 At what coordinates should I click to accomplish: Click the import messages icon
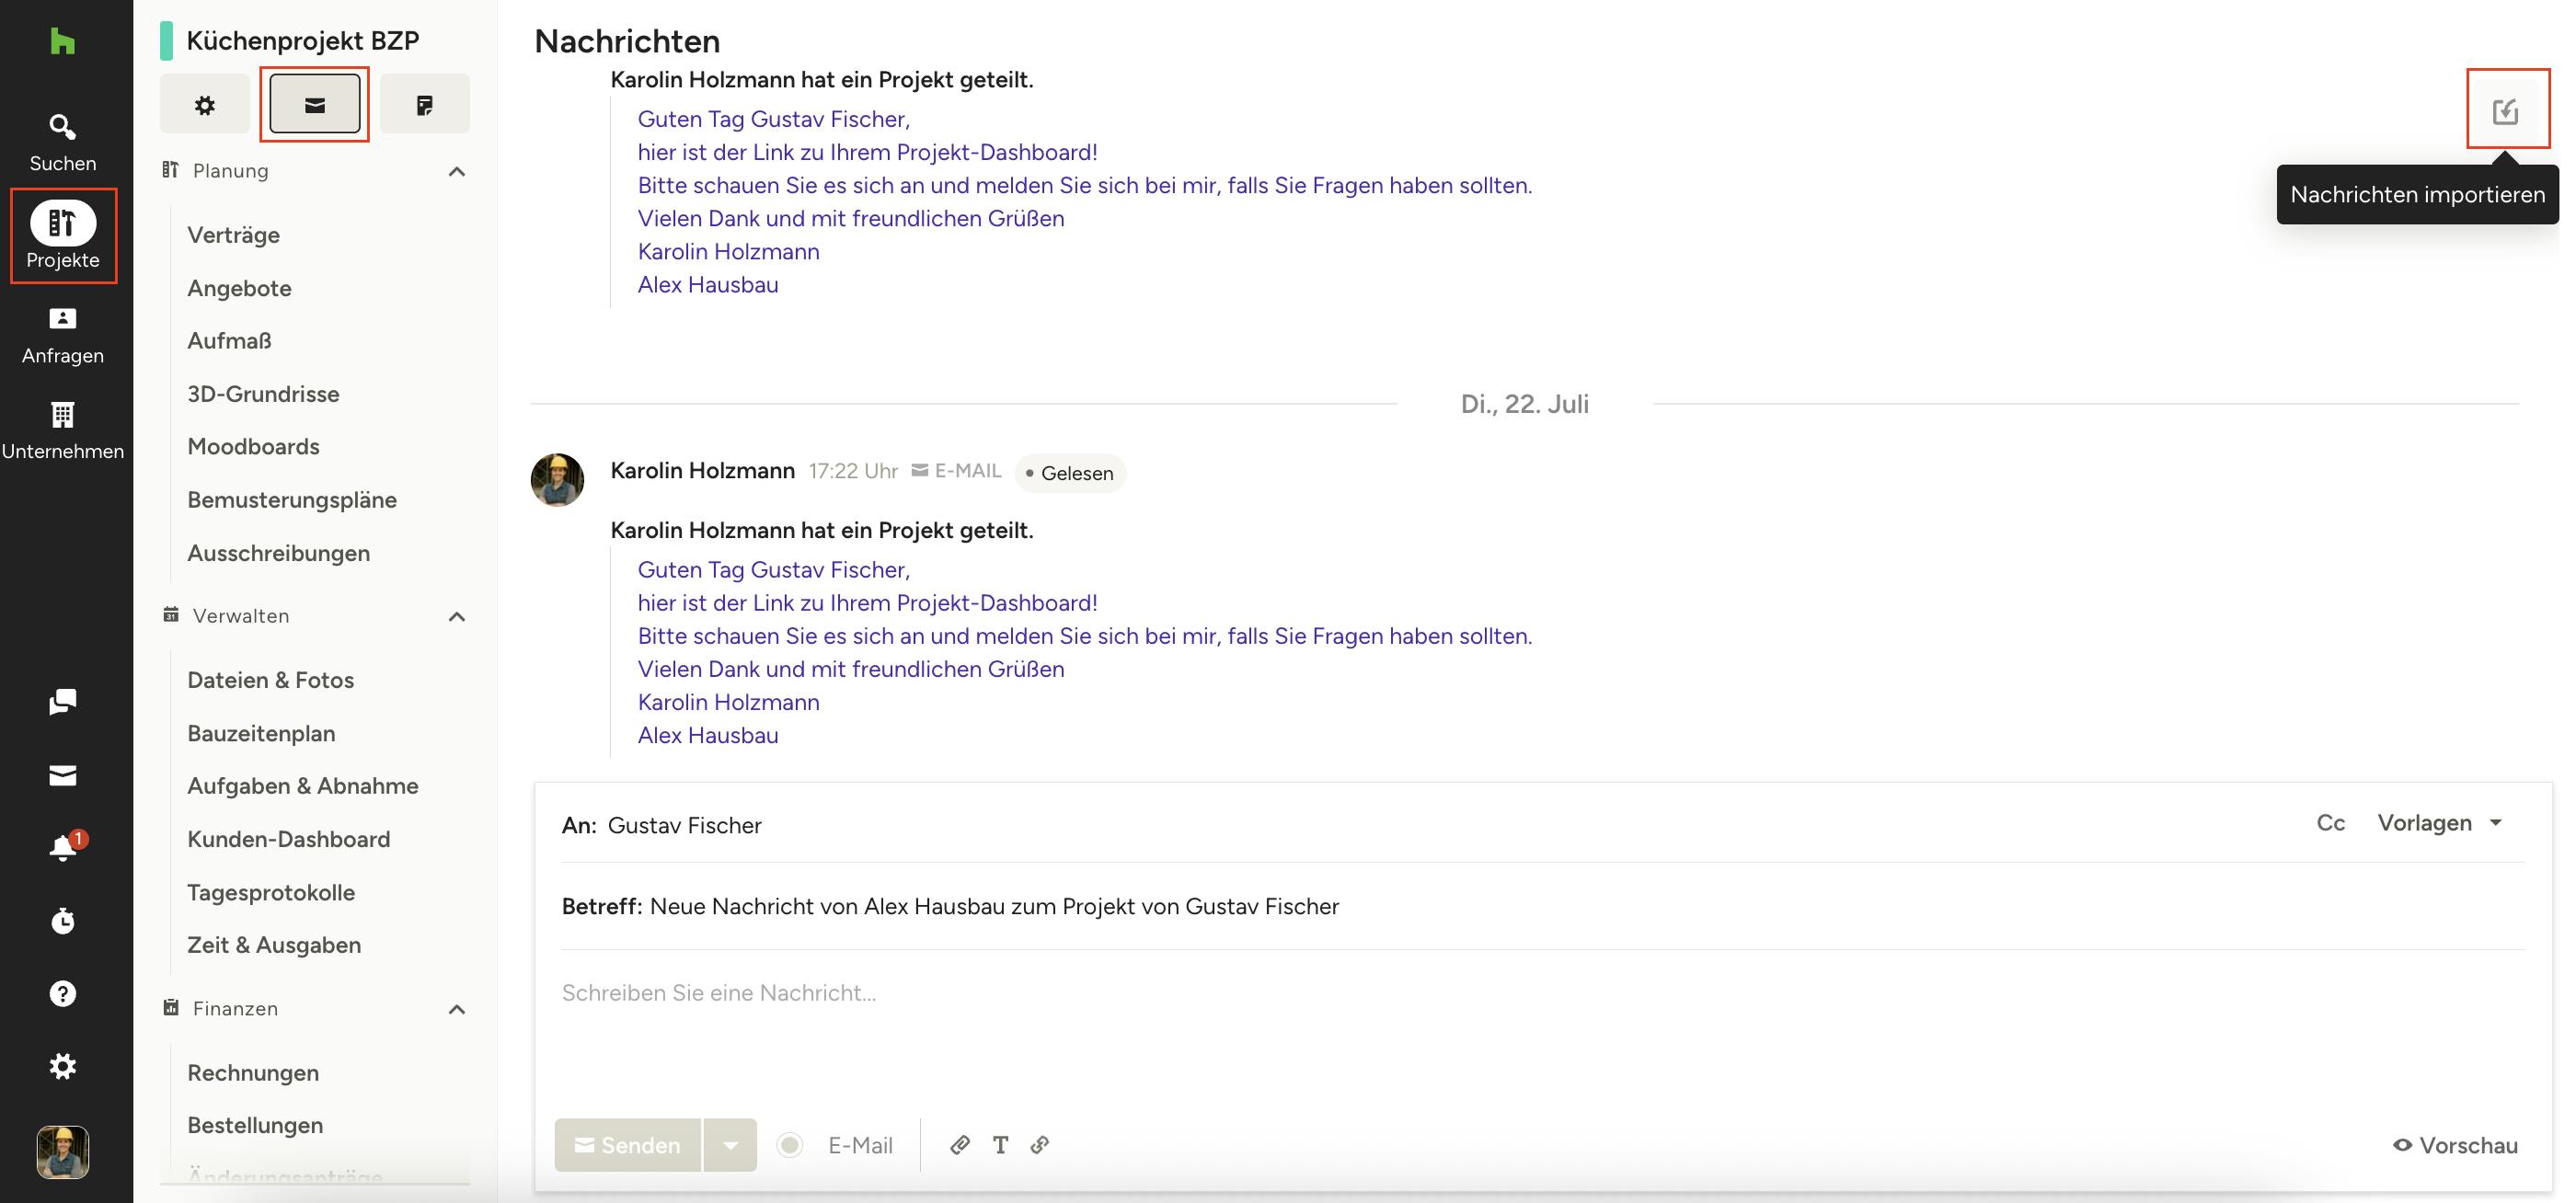pos(2505,110)
